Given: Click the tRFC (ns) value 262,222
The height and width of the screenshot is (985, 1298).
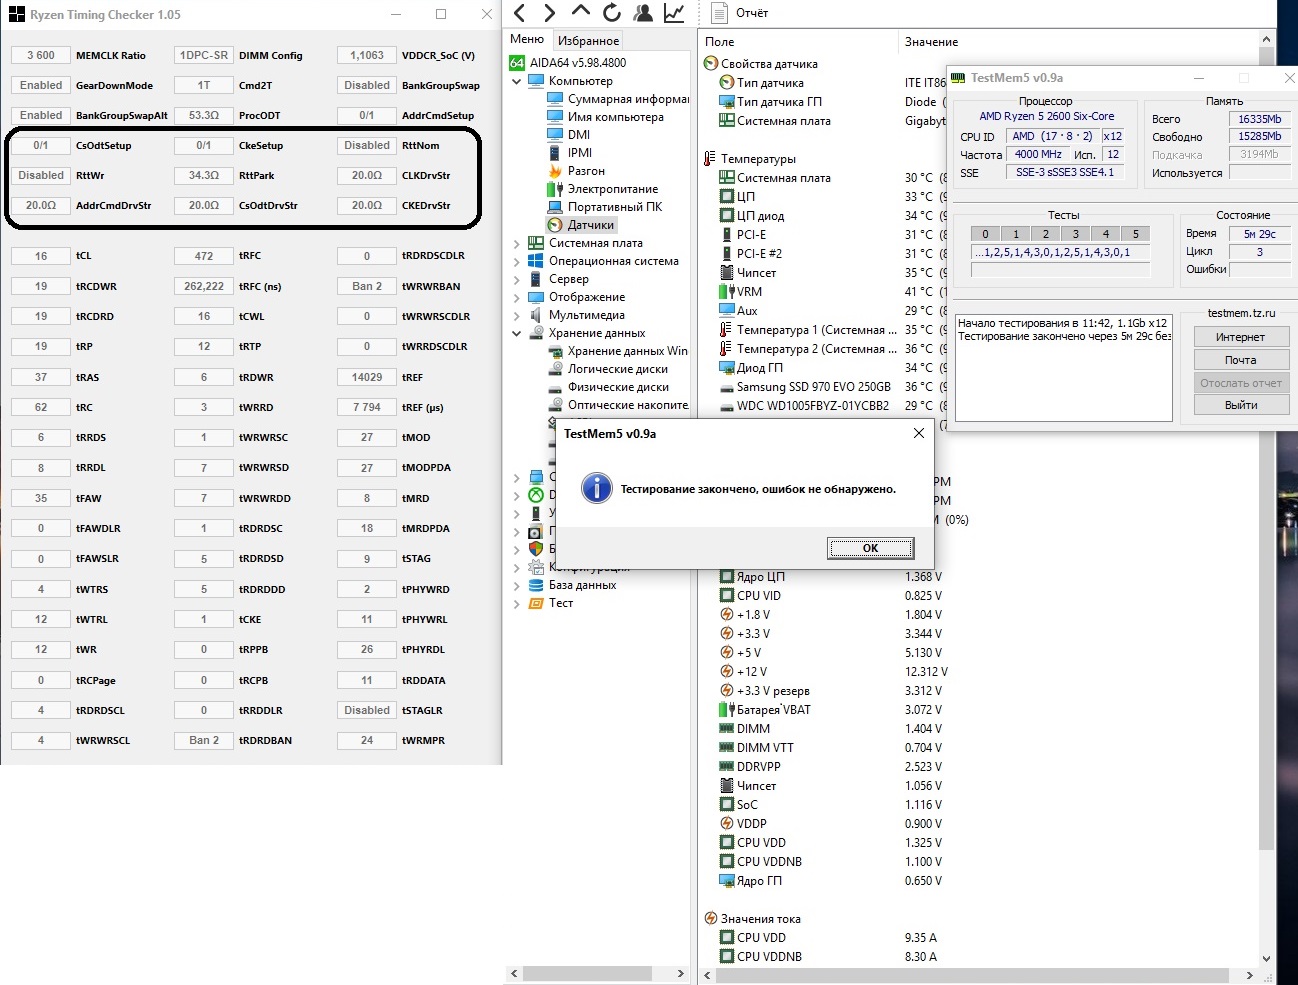Looking at the screenshot, I should tap(204, 287).
